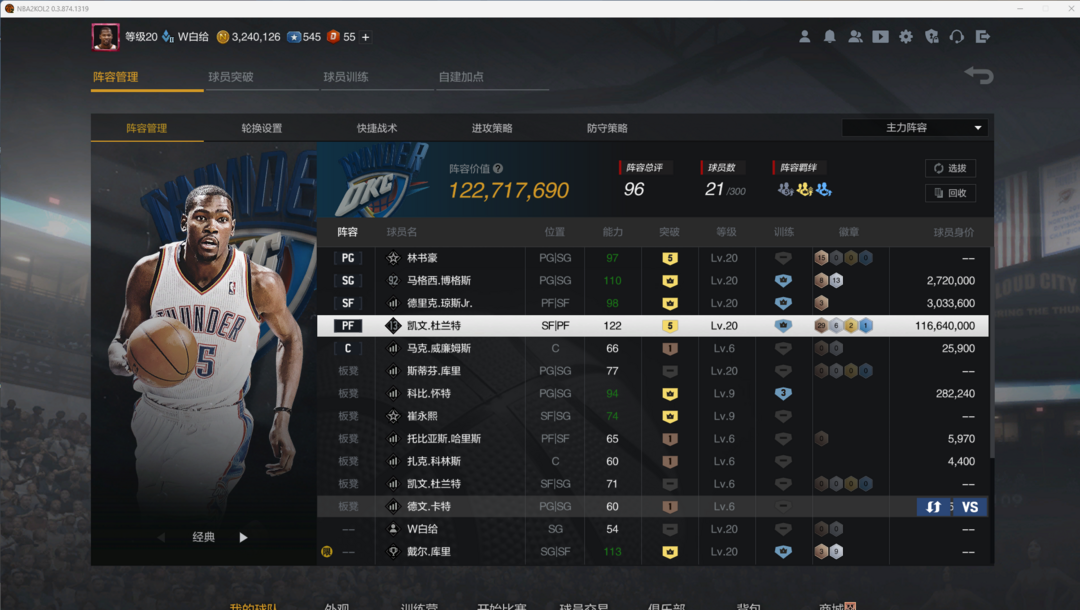The width and height of the screenshot is (1080, 610).
Task: Click the lineup value 122,717,690
Action: coord(508,191)
